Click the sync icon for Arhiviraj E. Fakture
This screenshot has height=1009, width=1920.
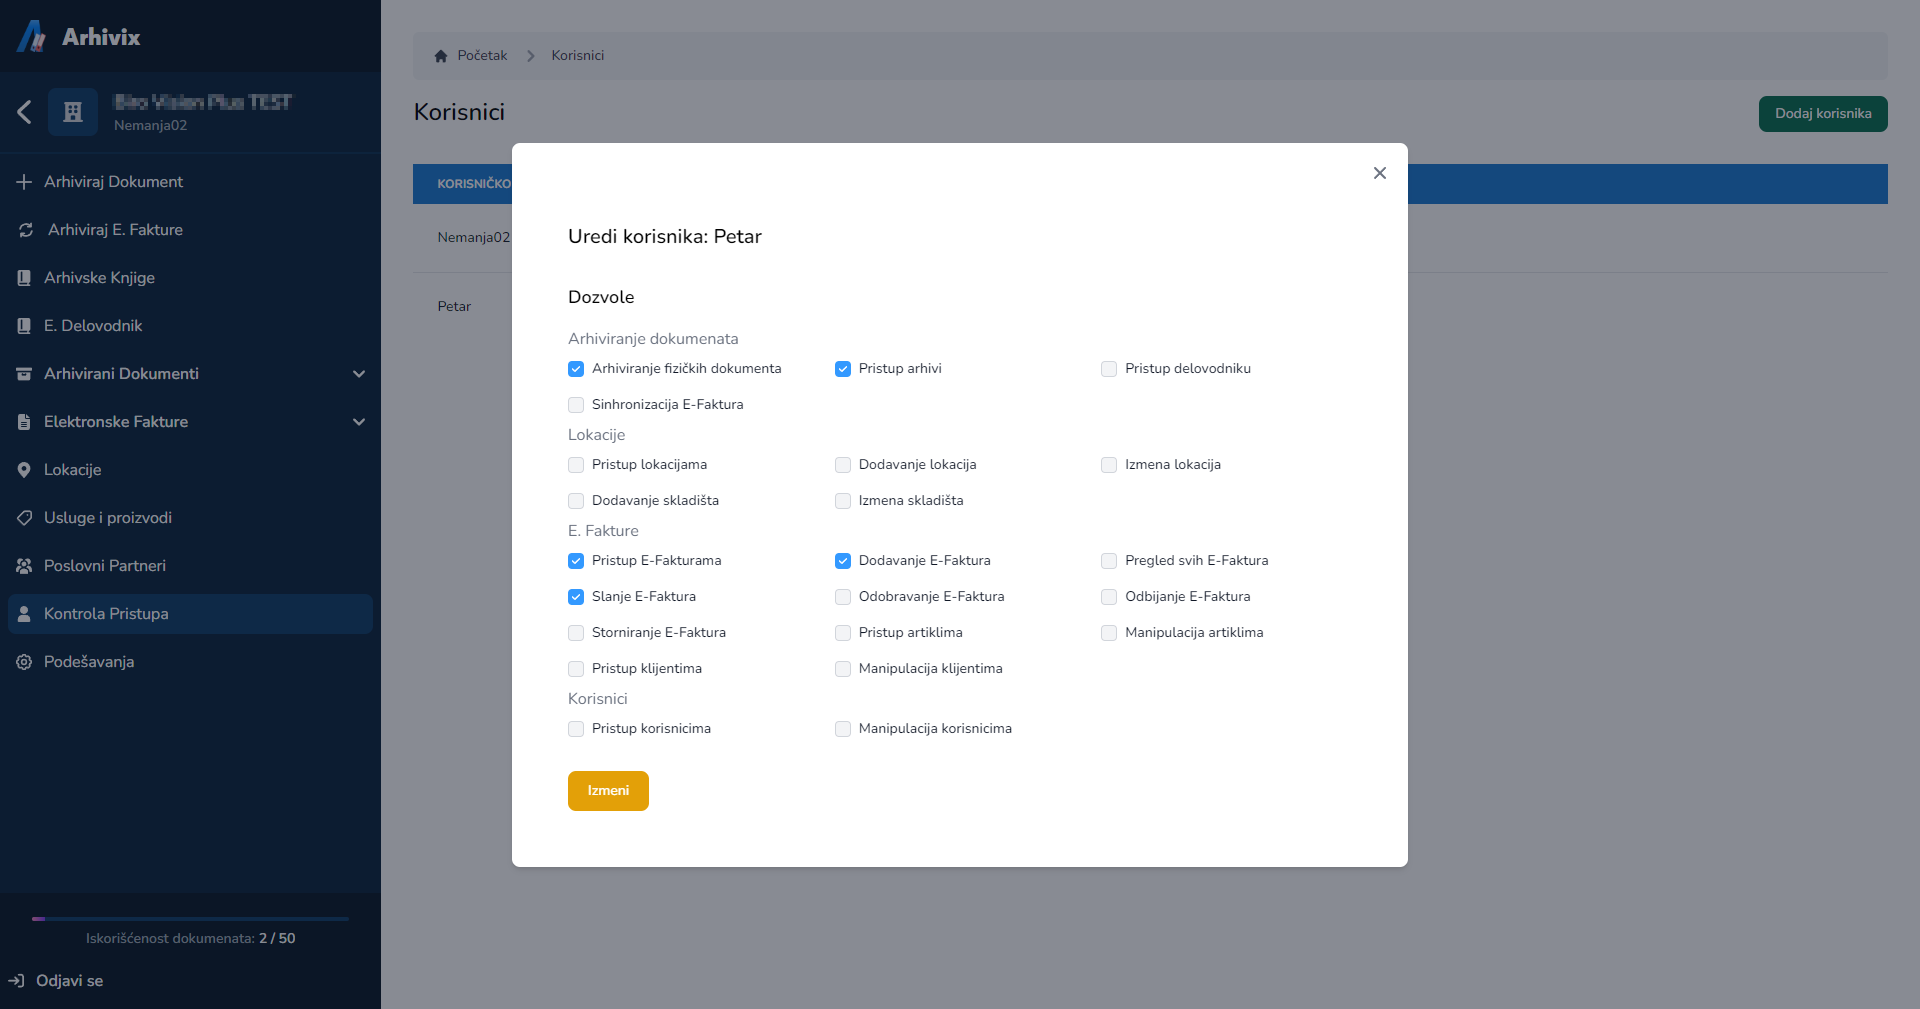coord(26,230)
